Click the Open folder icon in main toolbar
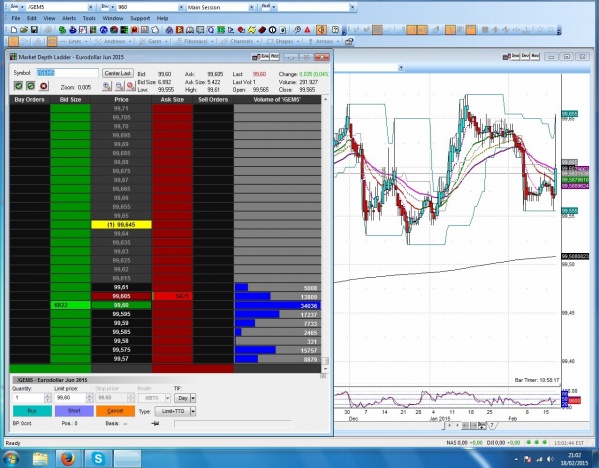The image size is (599, 468). click(x=24, y=30)
